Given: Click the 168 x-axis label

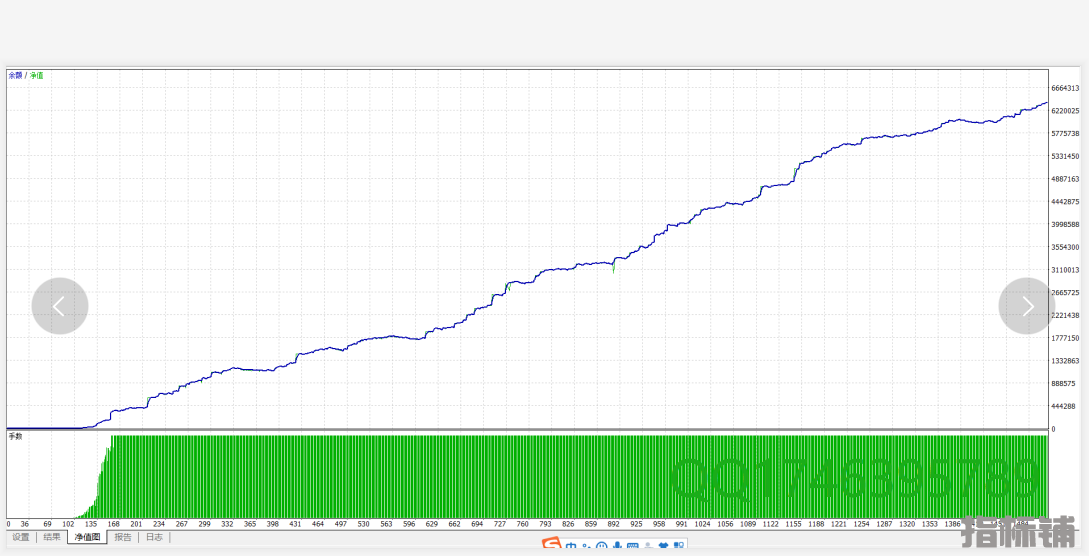Looking at the screenshot, I should [x=113, y=524].
